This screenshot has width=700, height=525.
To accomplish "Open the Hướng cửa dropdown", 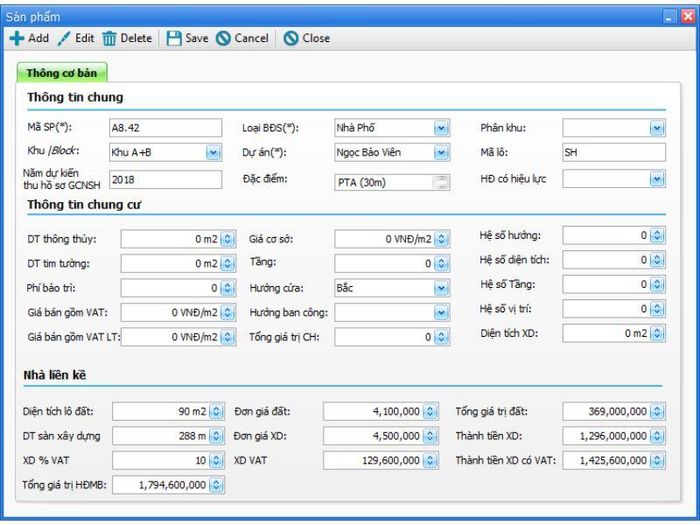I will coord(441,288).
